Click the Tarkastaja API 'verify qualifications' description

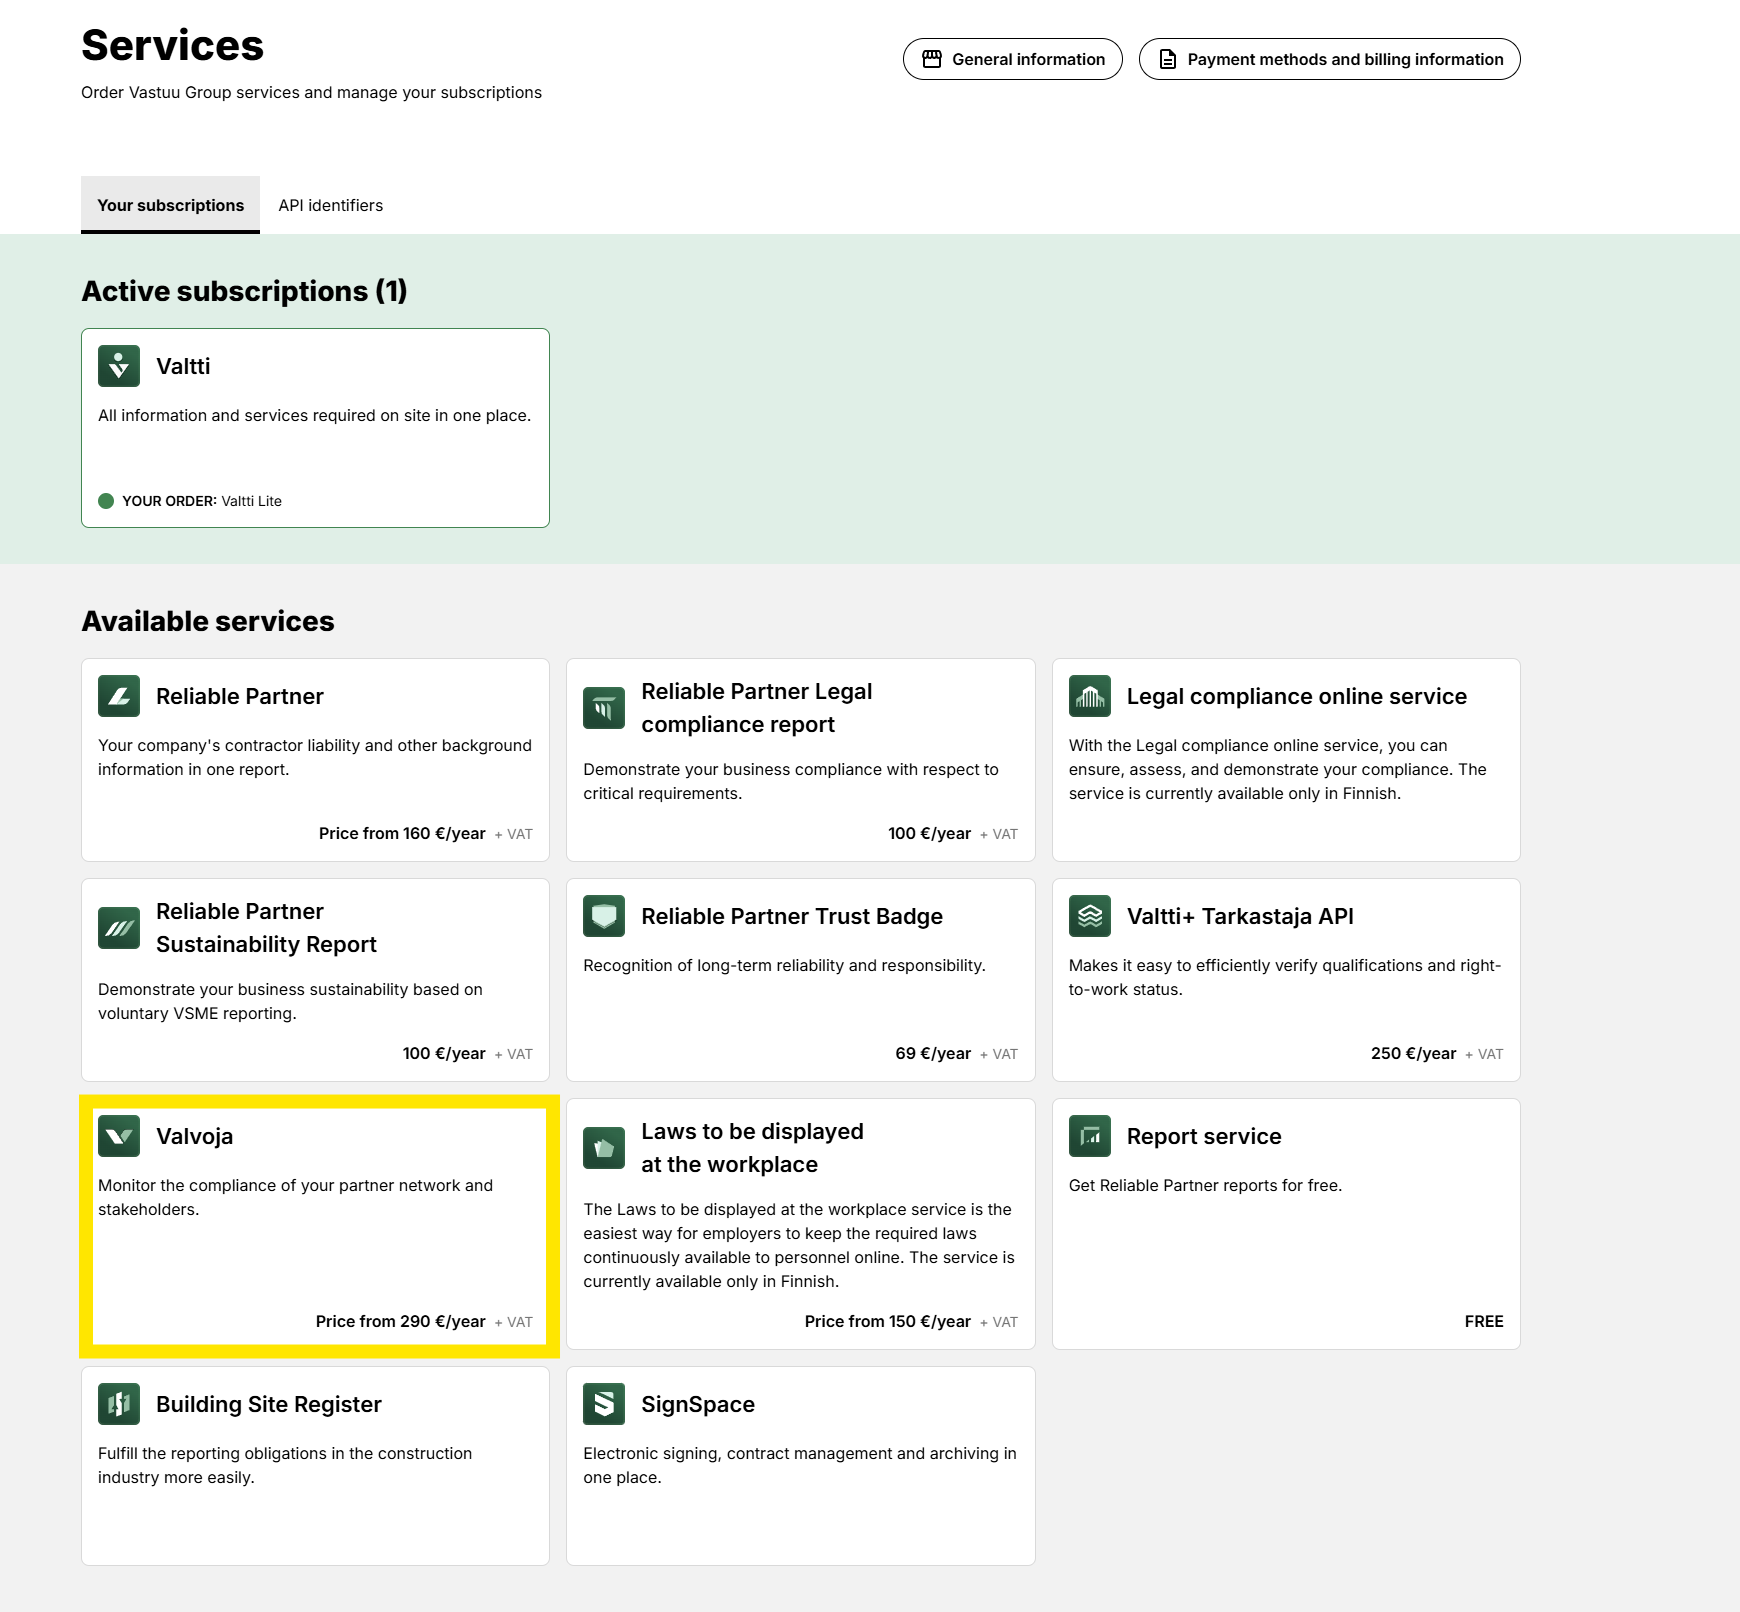point(1285,977)
